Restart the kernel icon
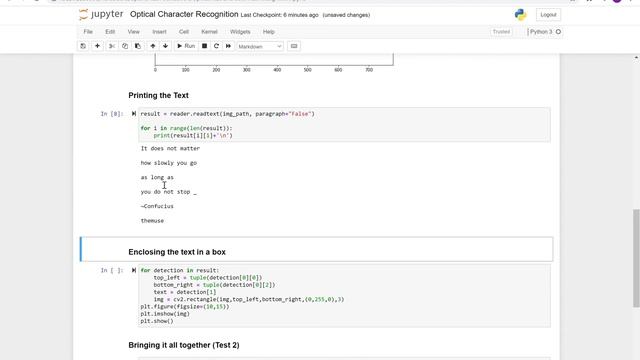 216,46
